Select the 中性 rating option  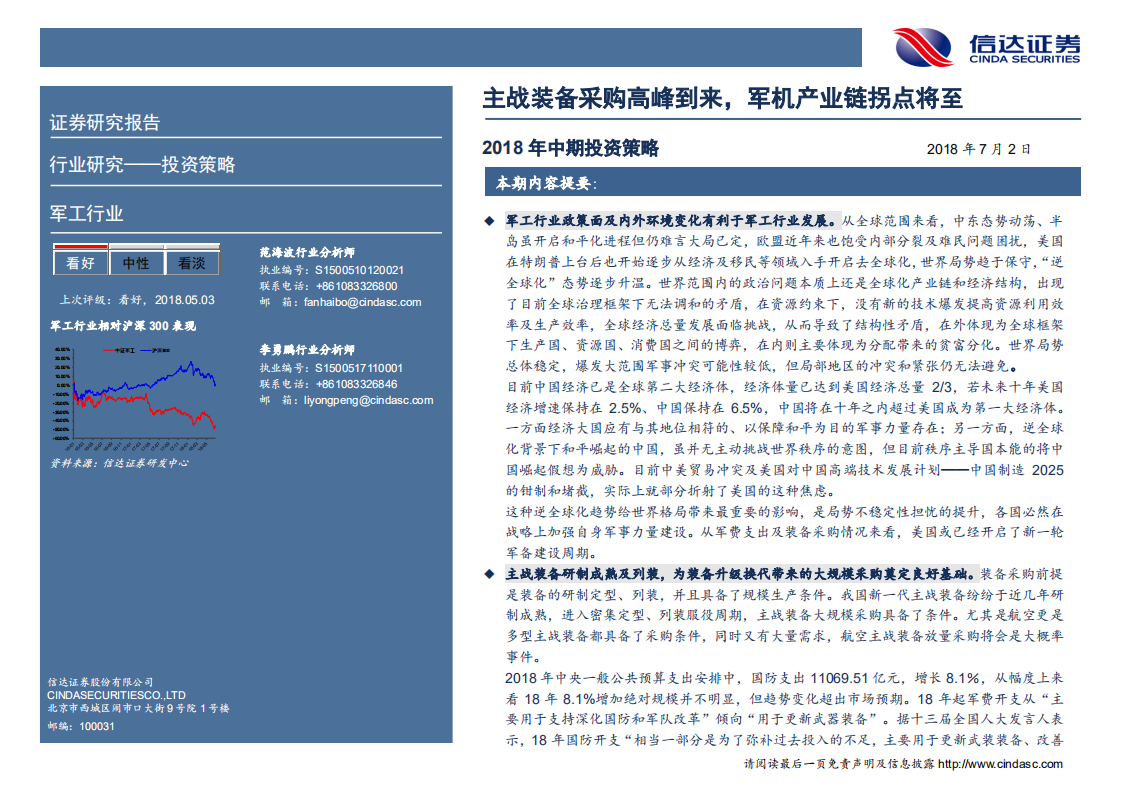click(135, 261)
